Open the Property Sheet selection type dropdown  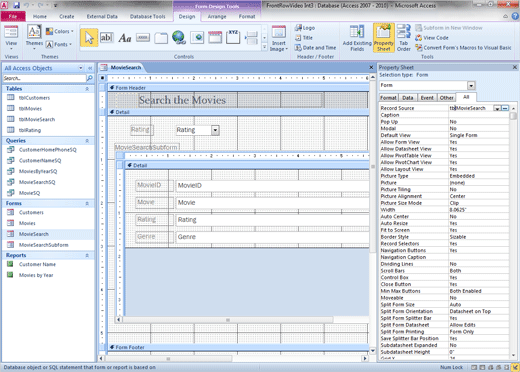click(x=471, y=86)
